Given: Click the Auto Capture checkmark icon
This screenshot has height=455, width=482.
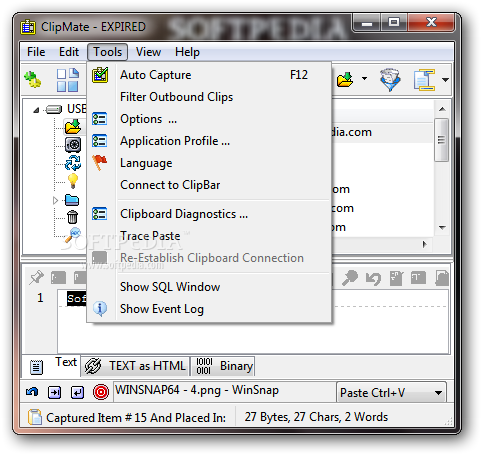Looking at the screenshot, I should tap(100, 75).
